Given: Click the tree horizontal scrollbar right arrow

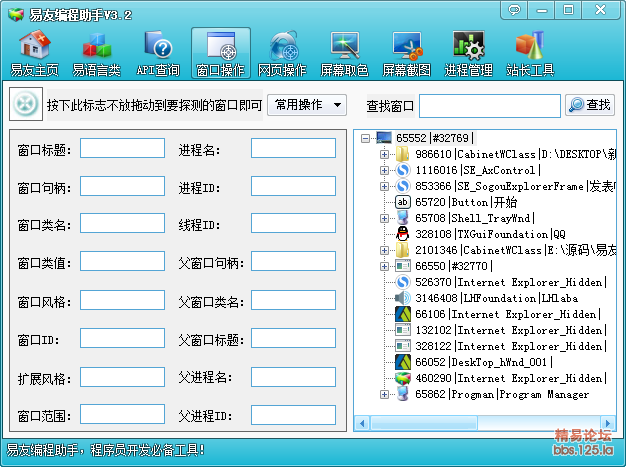Looking at the screenshot, I should point(608,423).
